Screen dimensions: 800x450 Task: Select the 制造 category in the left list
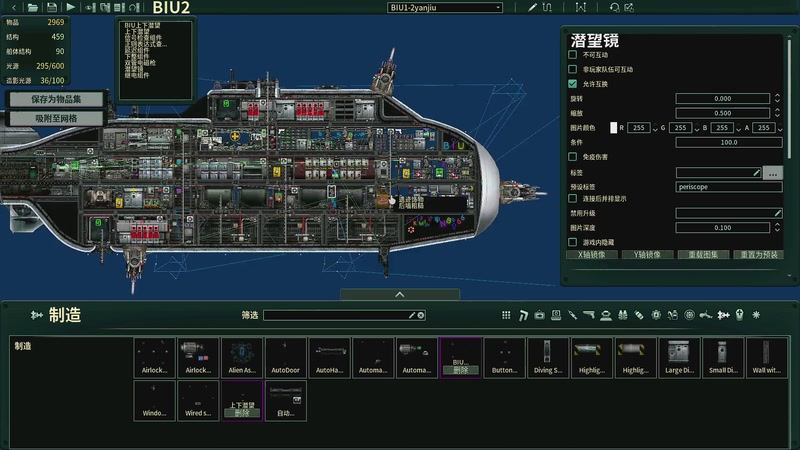[x=23, y=346]
